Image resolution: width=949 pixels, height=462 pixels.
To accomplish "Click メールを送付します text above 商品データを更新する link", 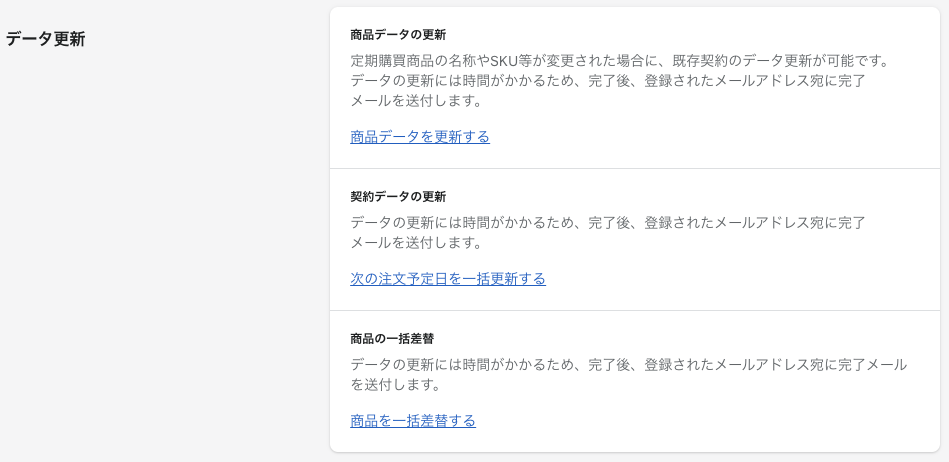I will [x=417, y=101].
